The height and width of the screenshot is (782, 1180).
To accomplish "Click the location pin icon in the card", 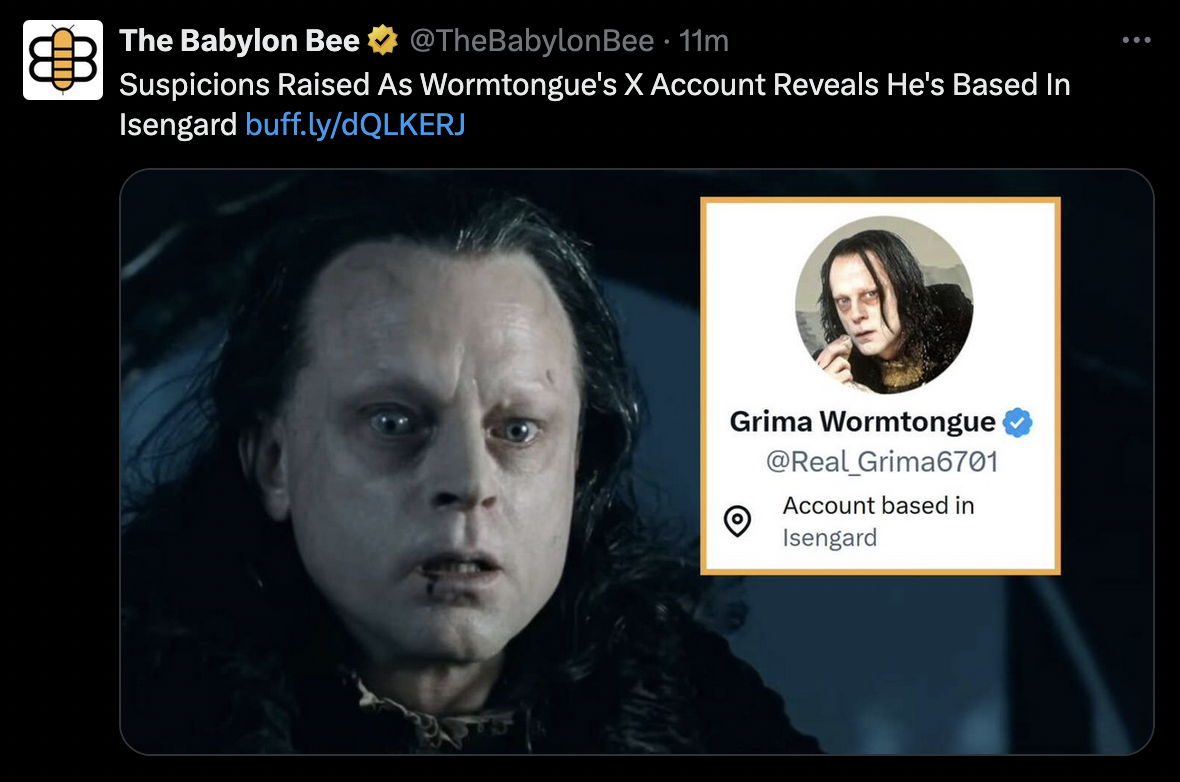I will tap(738, 521).
